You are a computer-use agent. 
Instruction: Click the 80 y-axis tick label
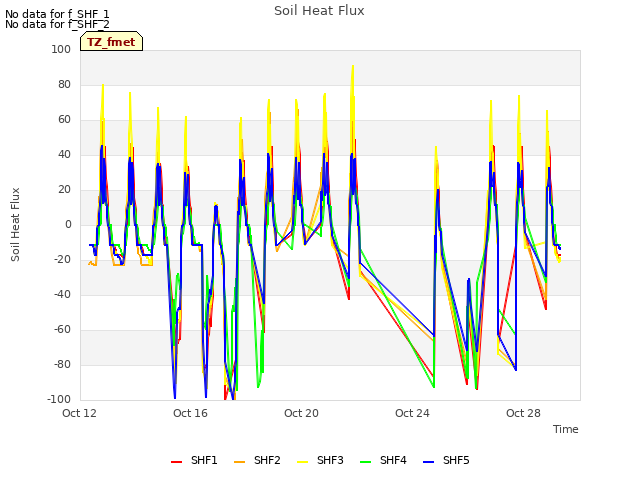[x=64, y=84]
